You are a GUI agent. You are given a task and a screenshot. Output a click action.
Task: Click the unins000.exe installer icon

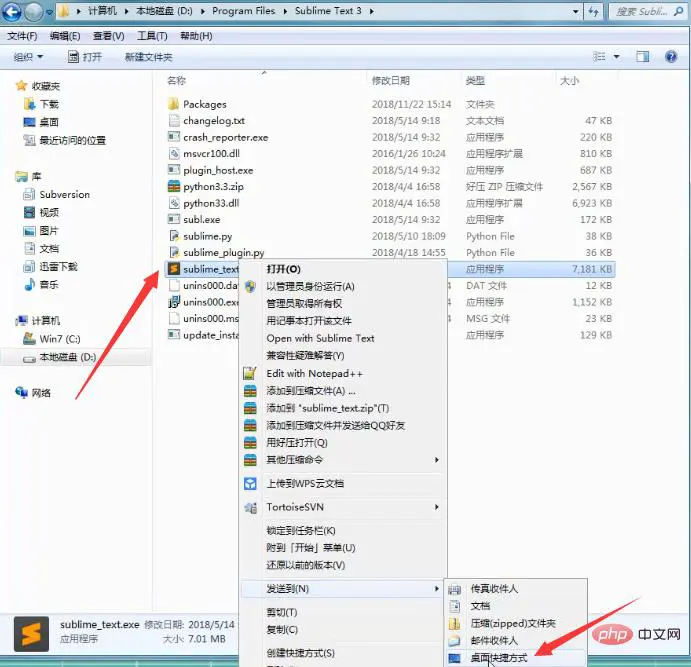point(174,302)
